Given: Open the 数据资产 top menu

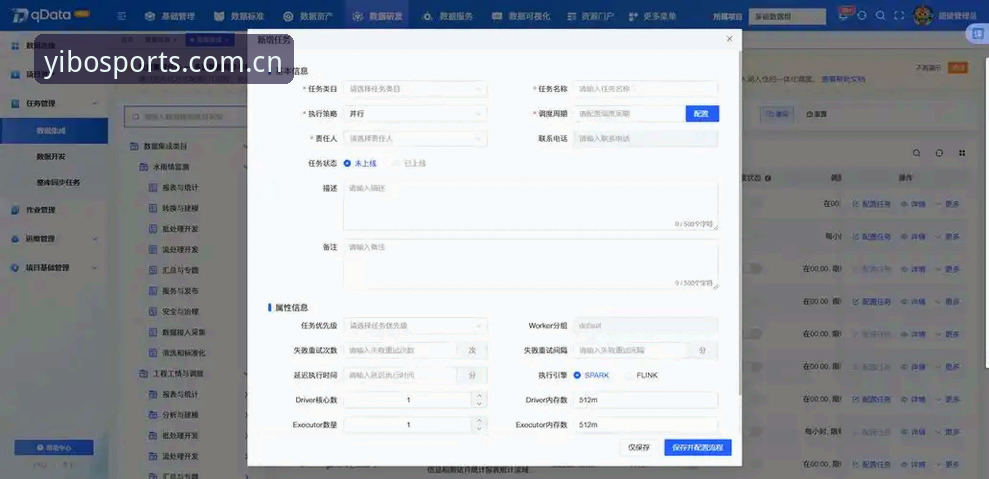Looking at the screenshot, I should pyautogui.click(x=308, y=16).
